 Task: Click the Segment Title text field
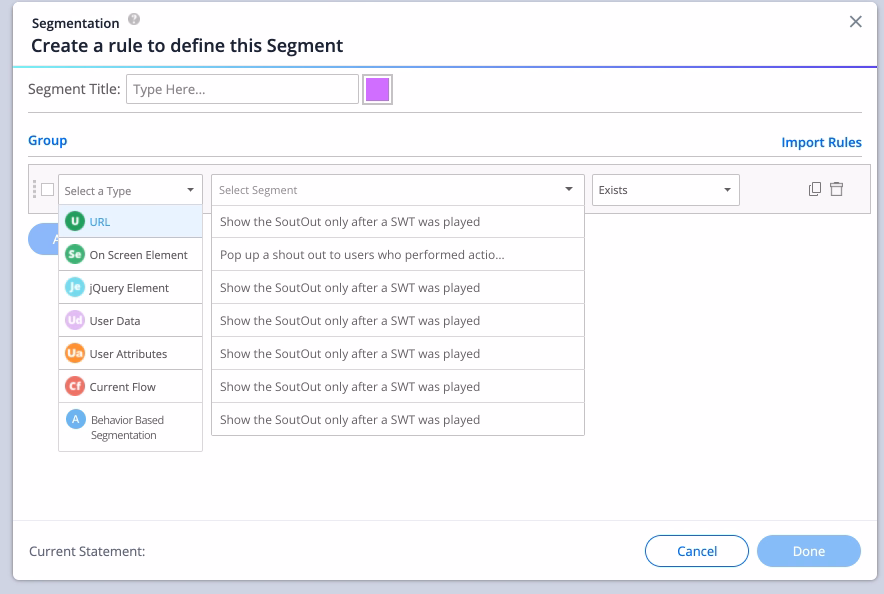[x=242, y=89]
